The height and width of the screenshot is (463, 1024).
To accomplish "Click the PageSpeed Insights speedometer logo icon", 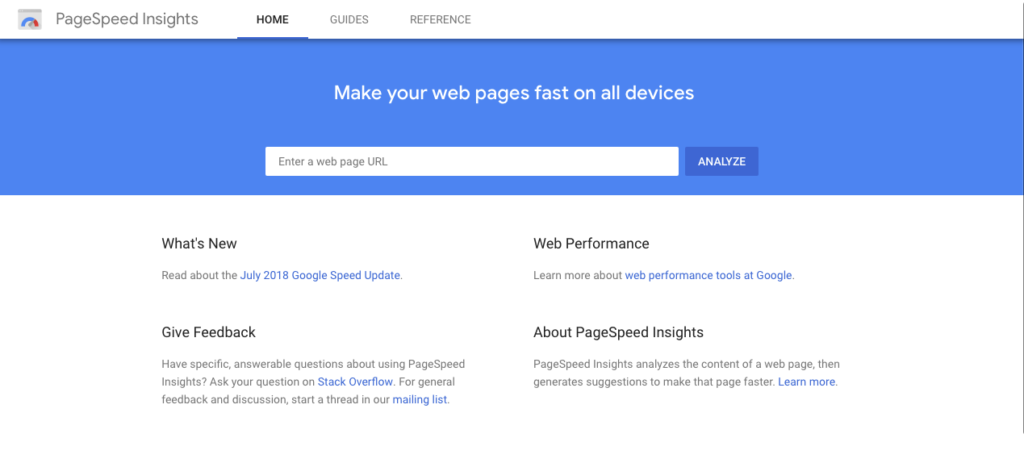I will (29, 20).
